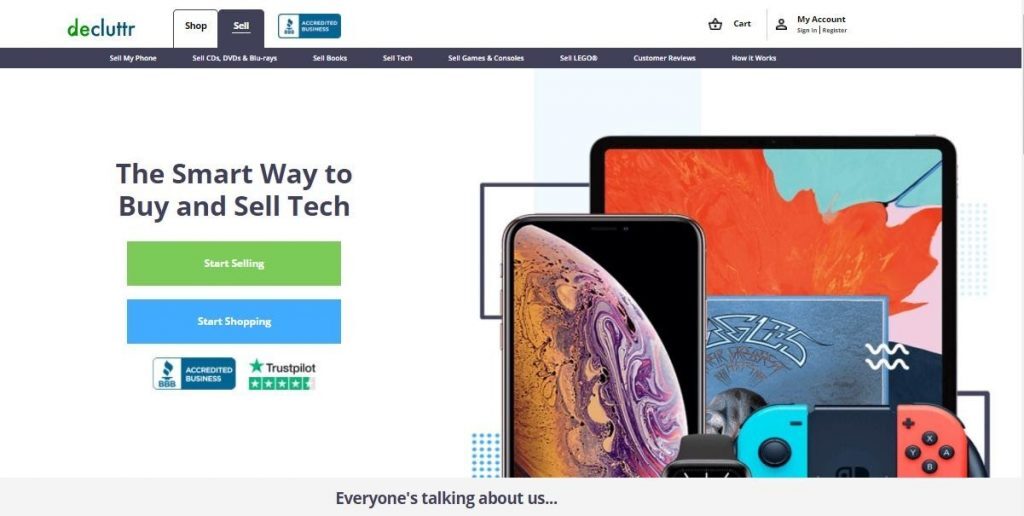Open Sell Tech menu item

coord(397,58)
